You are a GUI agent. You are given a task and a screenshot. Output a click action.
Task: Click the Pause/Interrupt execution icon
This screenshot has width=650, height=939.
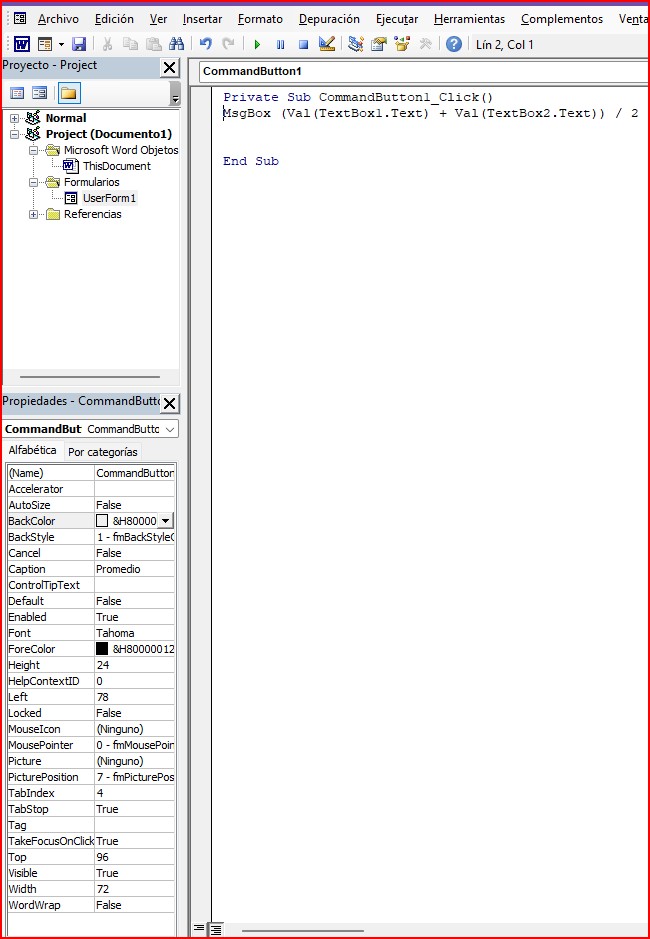click(x=280, y=44)
